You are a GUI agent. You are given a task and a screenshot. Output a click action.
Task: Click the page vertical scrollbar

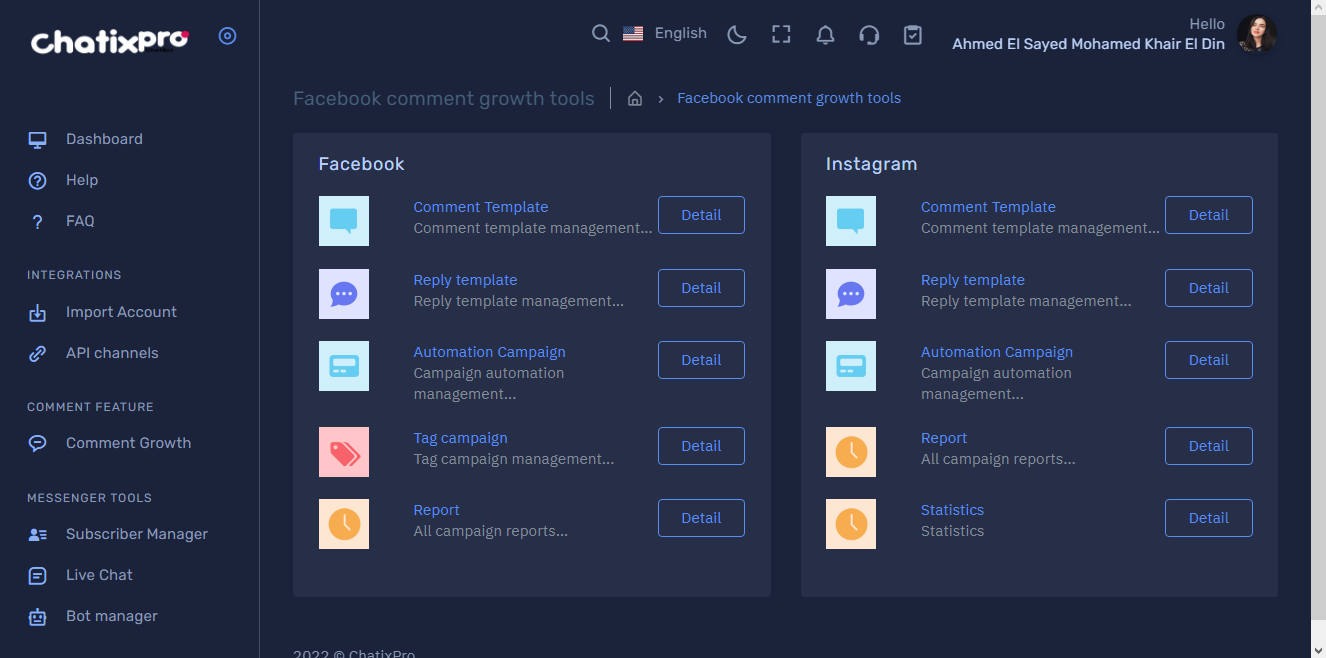pyautogui.click(x=1318, y=329)
